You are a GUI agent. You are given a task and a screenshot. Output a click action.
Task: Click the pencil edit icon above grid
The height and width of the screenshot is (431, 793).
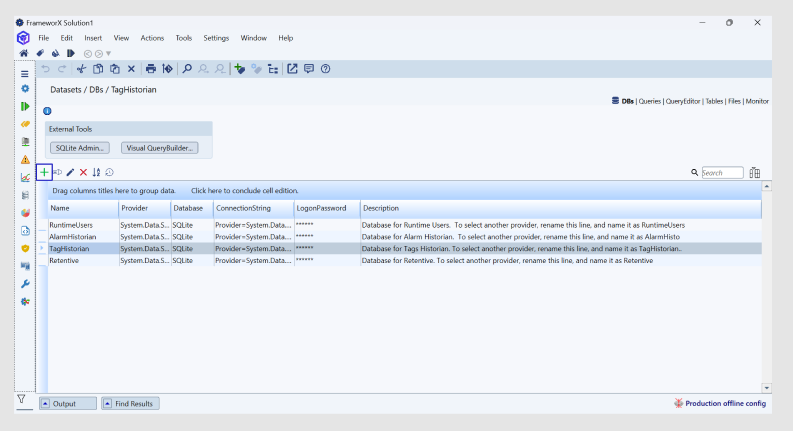70,172
